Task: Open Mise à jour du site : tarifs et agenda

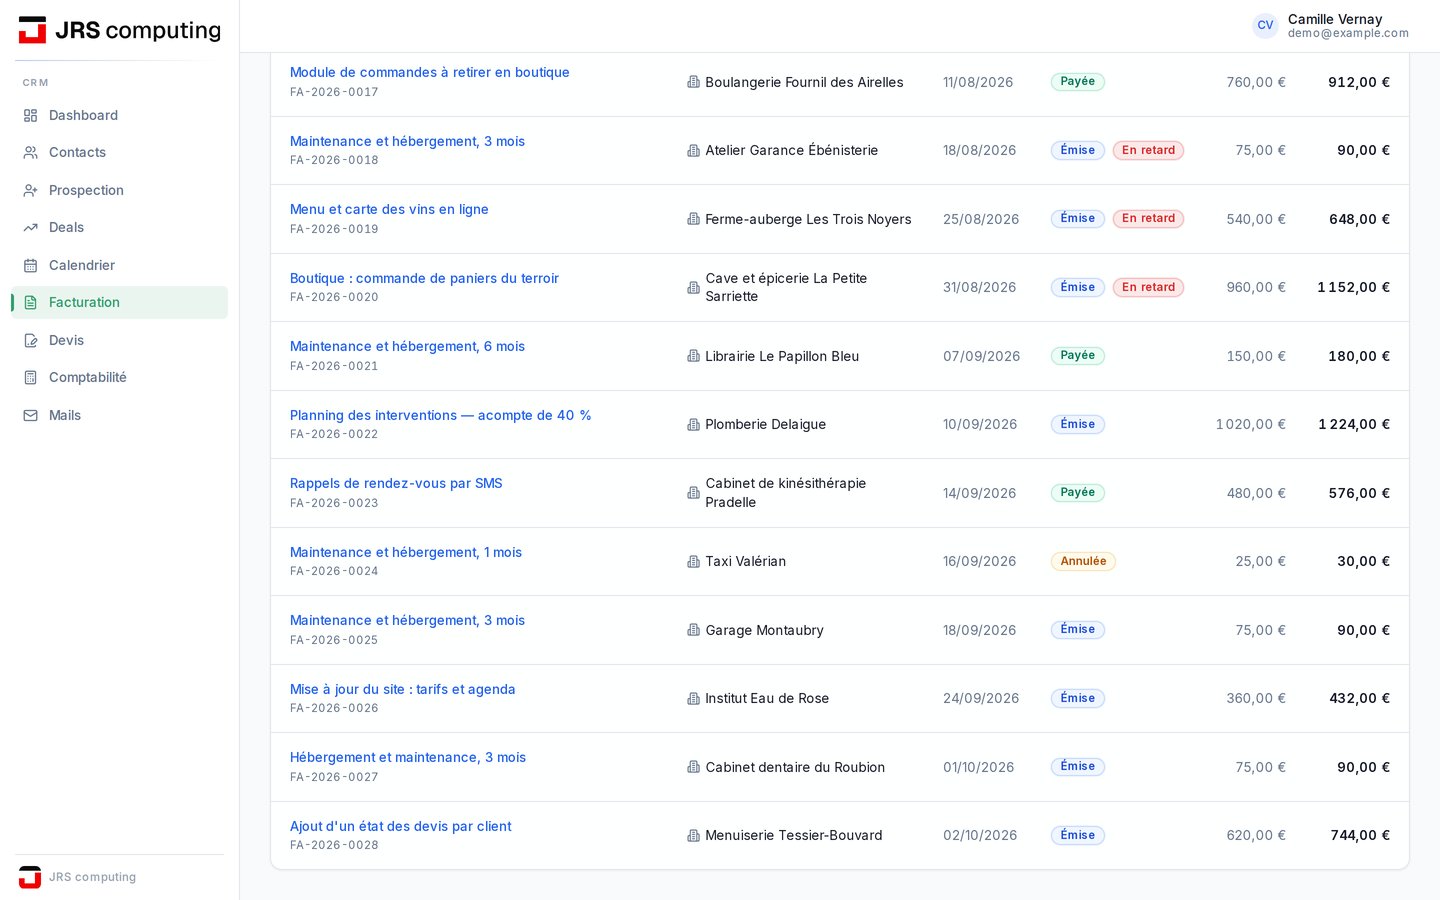Action: point(402,689)
